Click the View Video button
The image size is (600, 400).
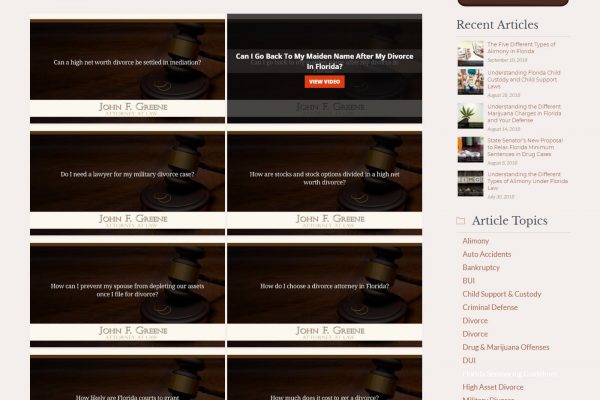coord(324,81)
